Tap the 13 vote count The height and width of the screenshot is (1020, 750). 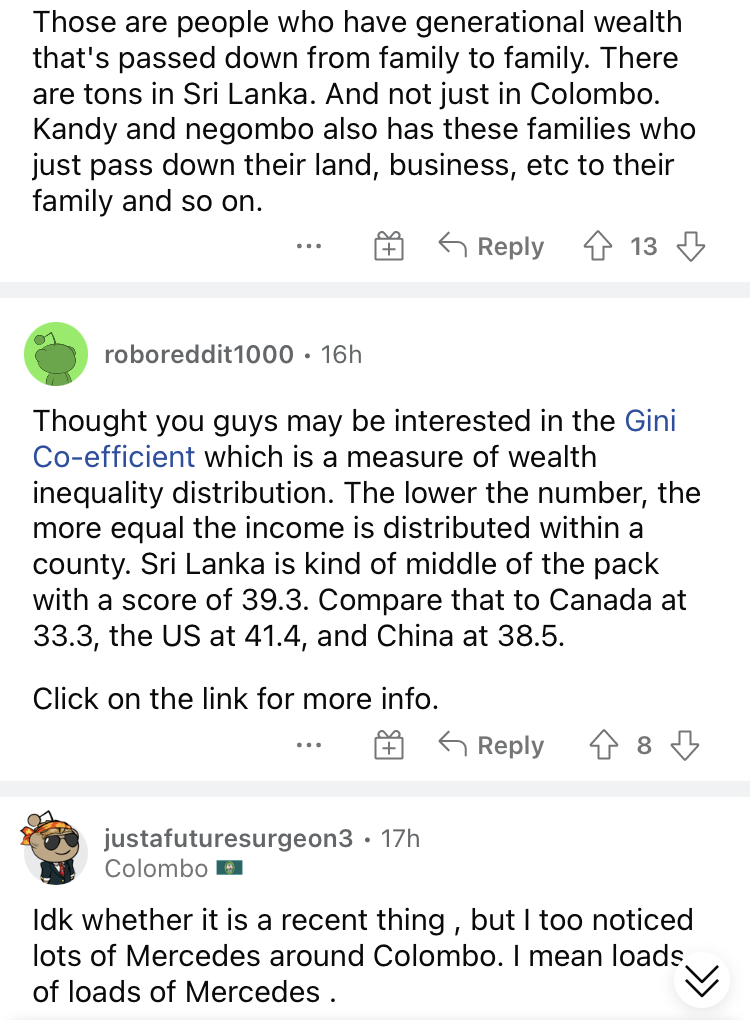click(x=643, y=247)
